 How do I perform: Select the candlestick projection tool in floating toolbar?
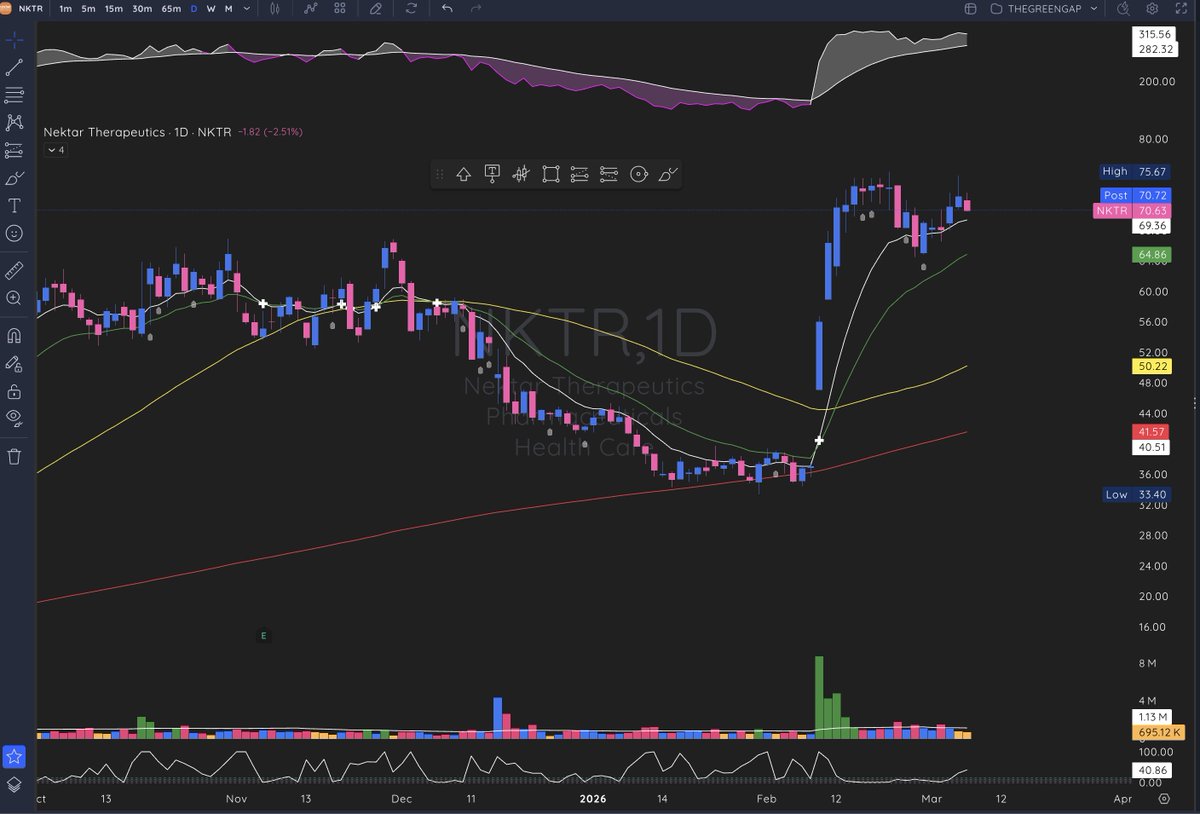[x=521, y=174]
